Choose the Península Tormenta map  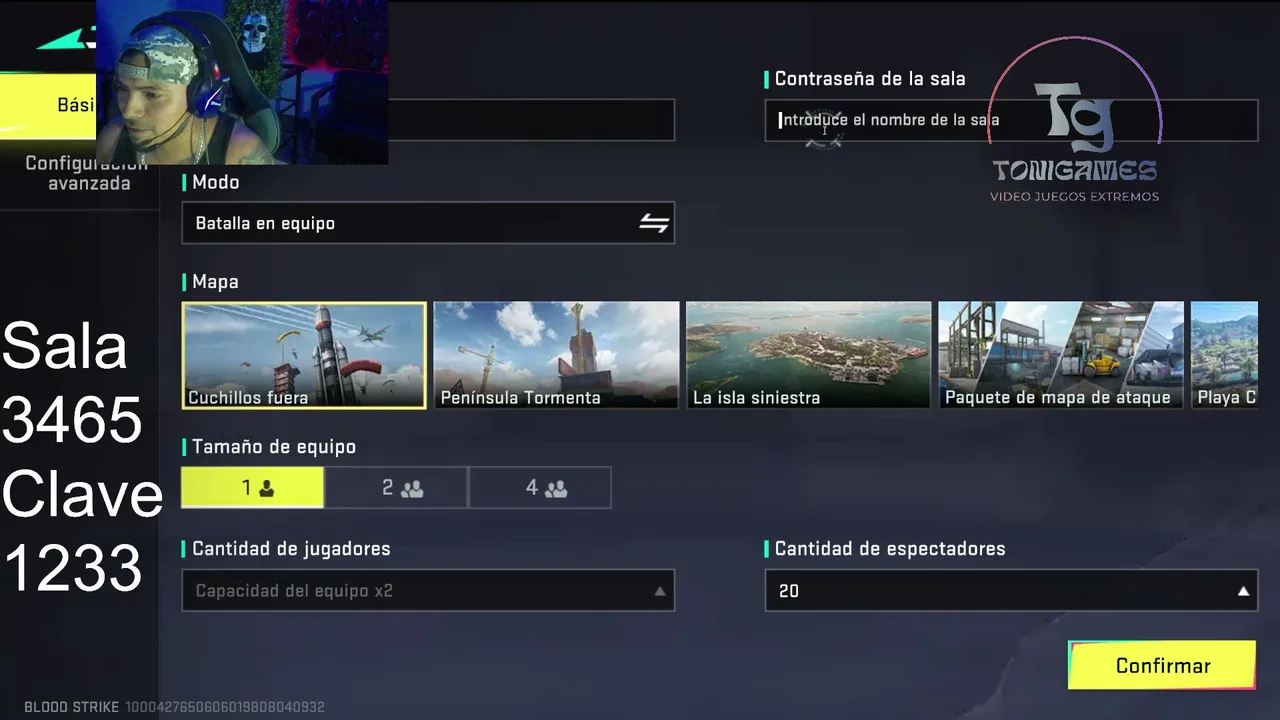point(556,355)
